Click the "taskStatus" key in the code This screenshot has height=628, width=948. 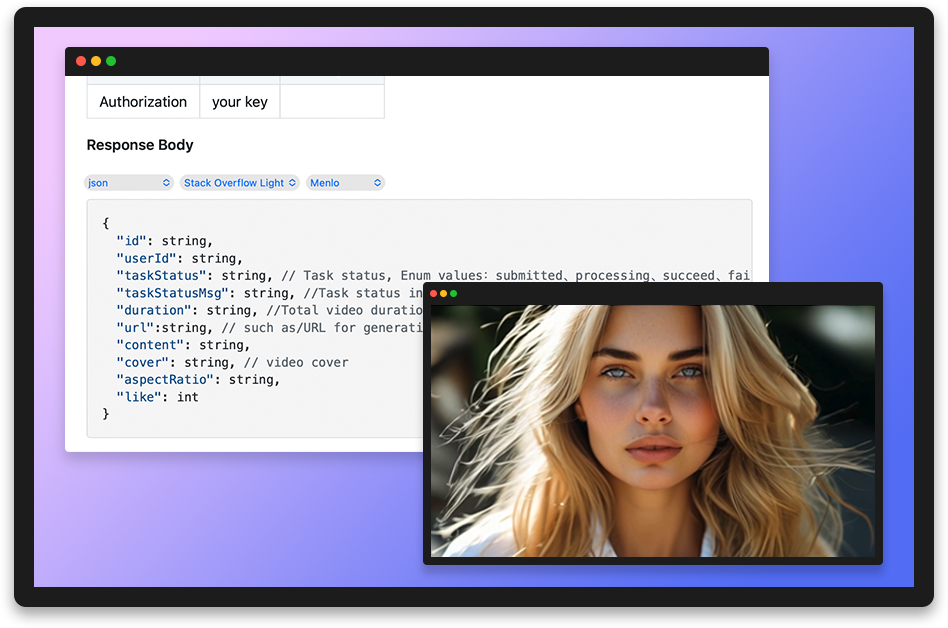[x=161, y=276]
